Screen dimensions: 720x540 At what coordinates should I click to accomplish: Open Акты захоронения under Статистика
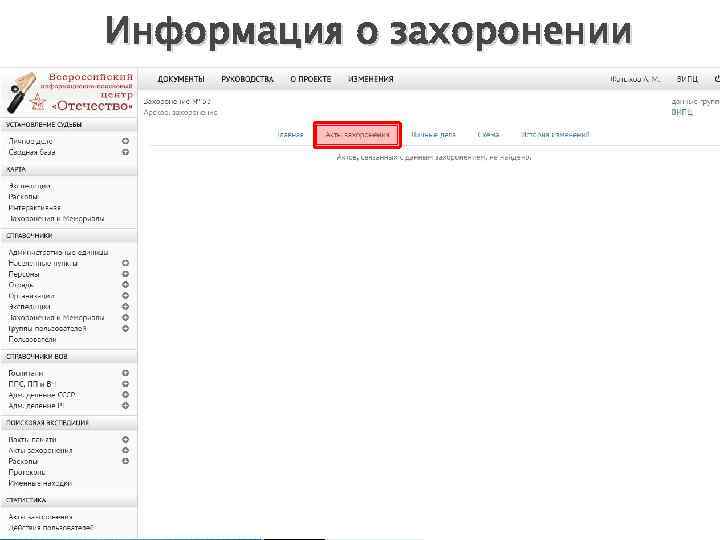click(x=40, y=517)
